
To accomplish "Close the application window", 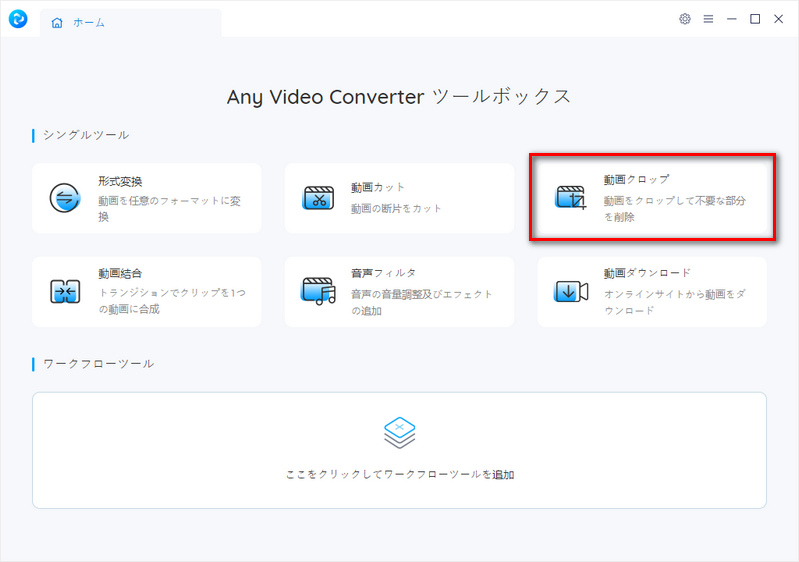I will coord(779,19).
